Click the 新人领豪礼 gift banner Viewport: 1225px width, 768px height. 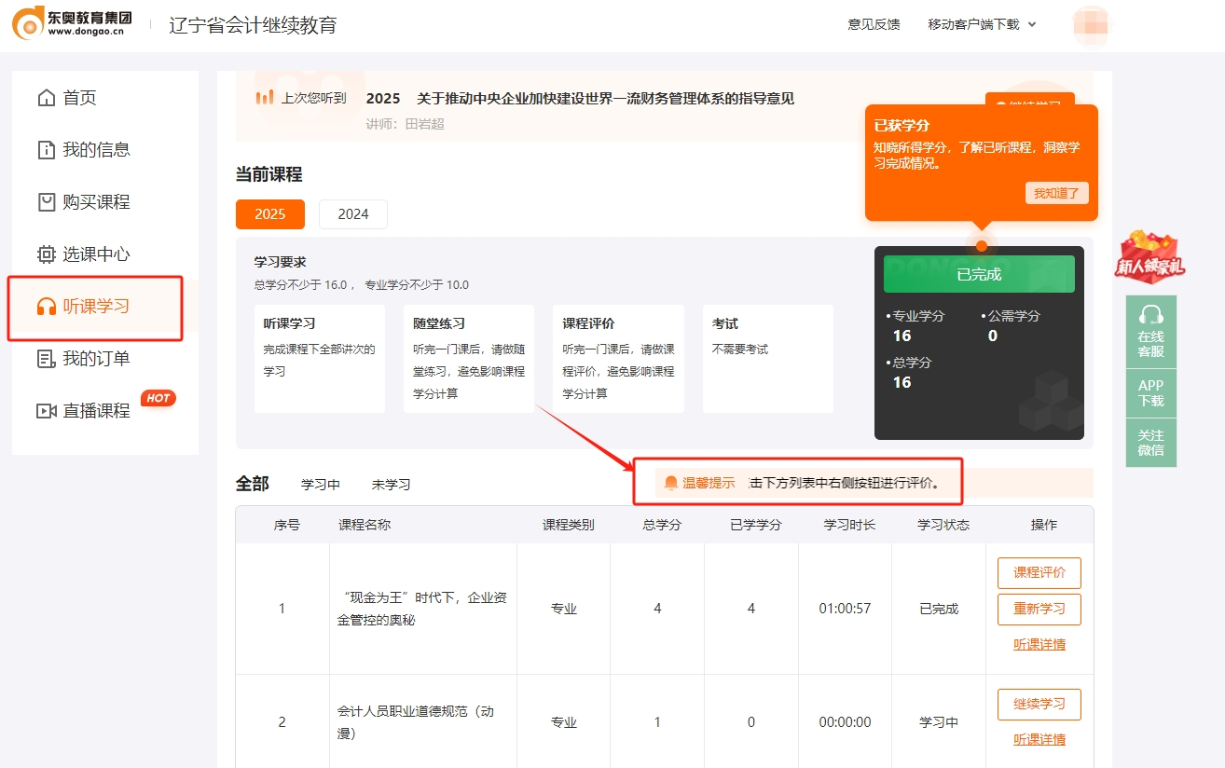(x=1150, y=258)
